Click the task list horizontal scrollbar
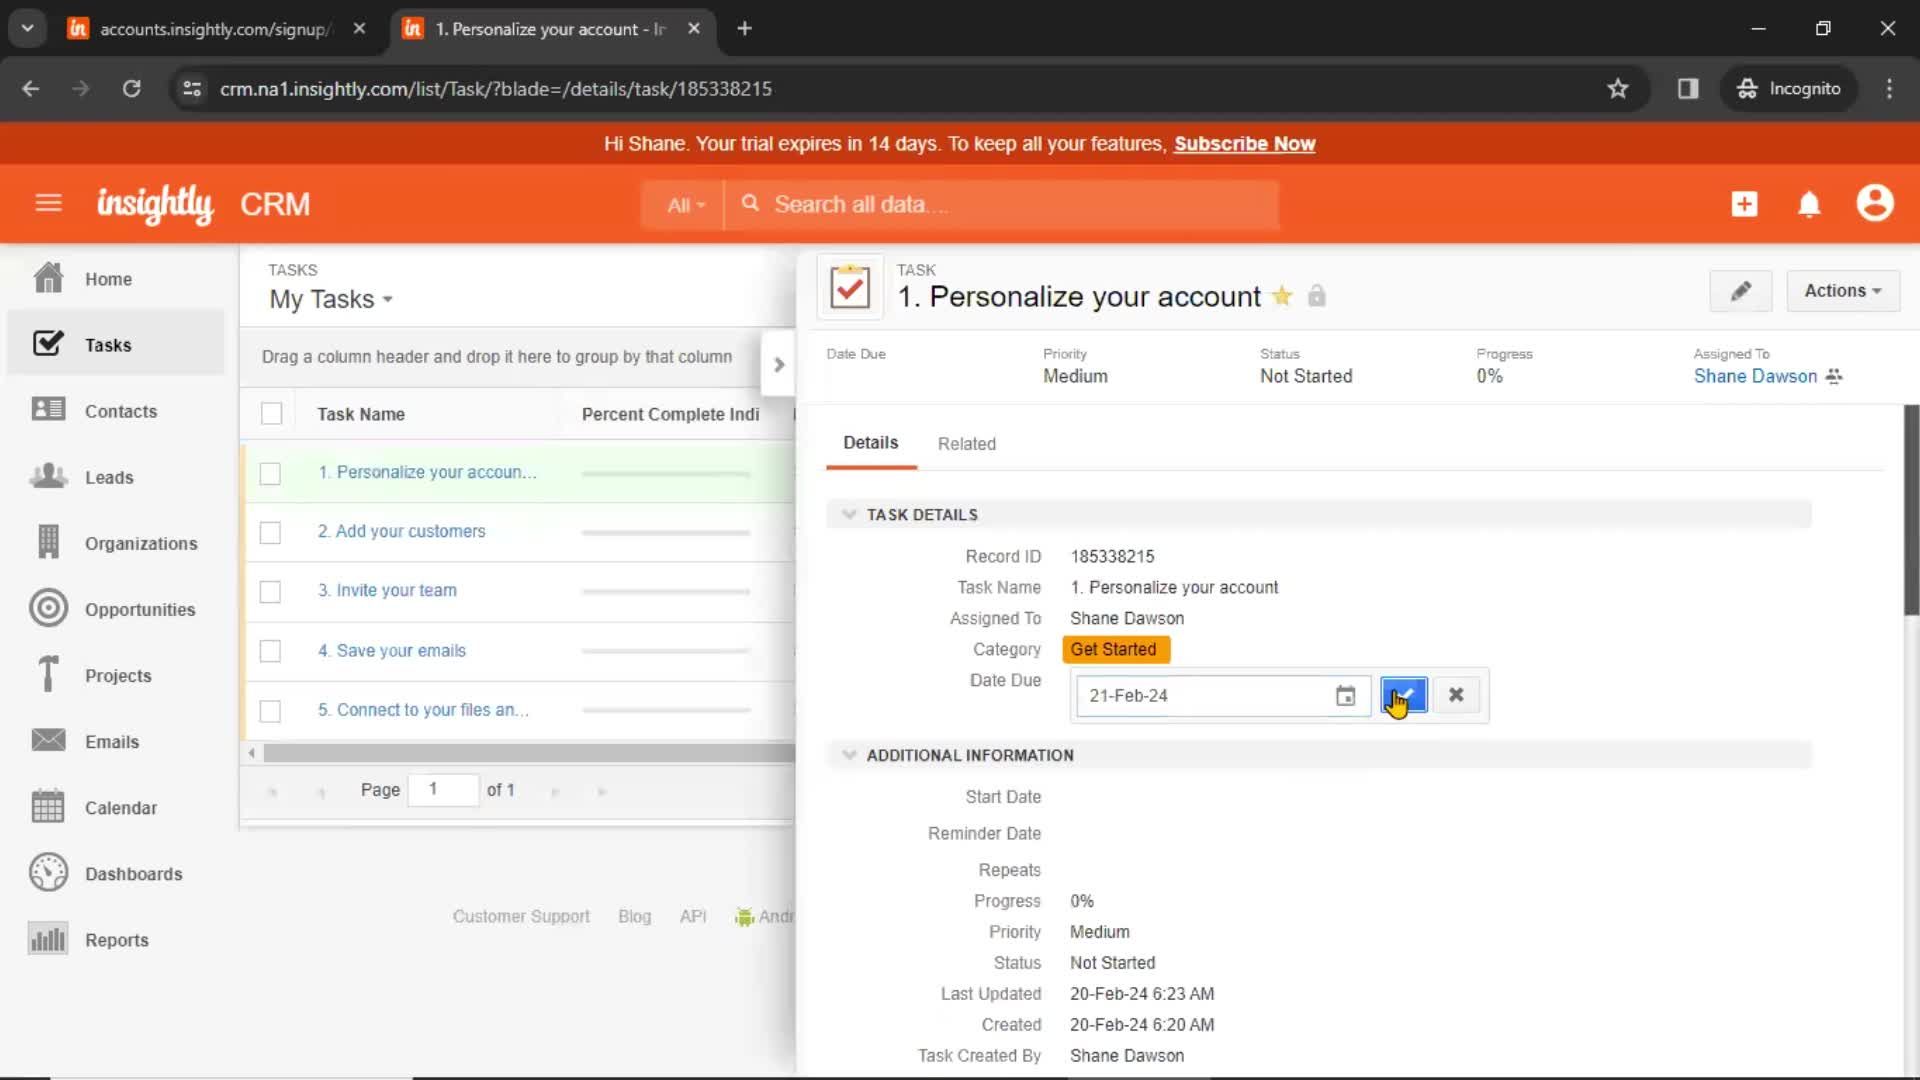The width and height of the screenshot is (1920, 1080). pyautogui.click(x=528, y=753)
